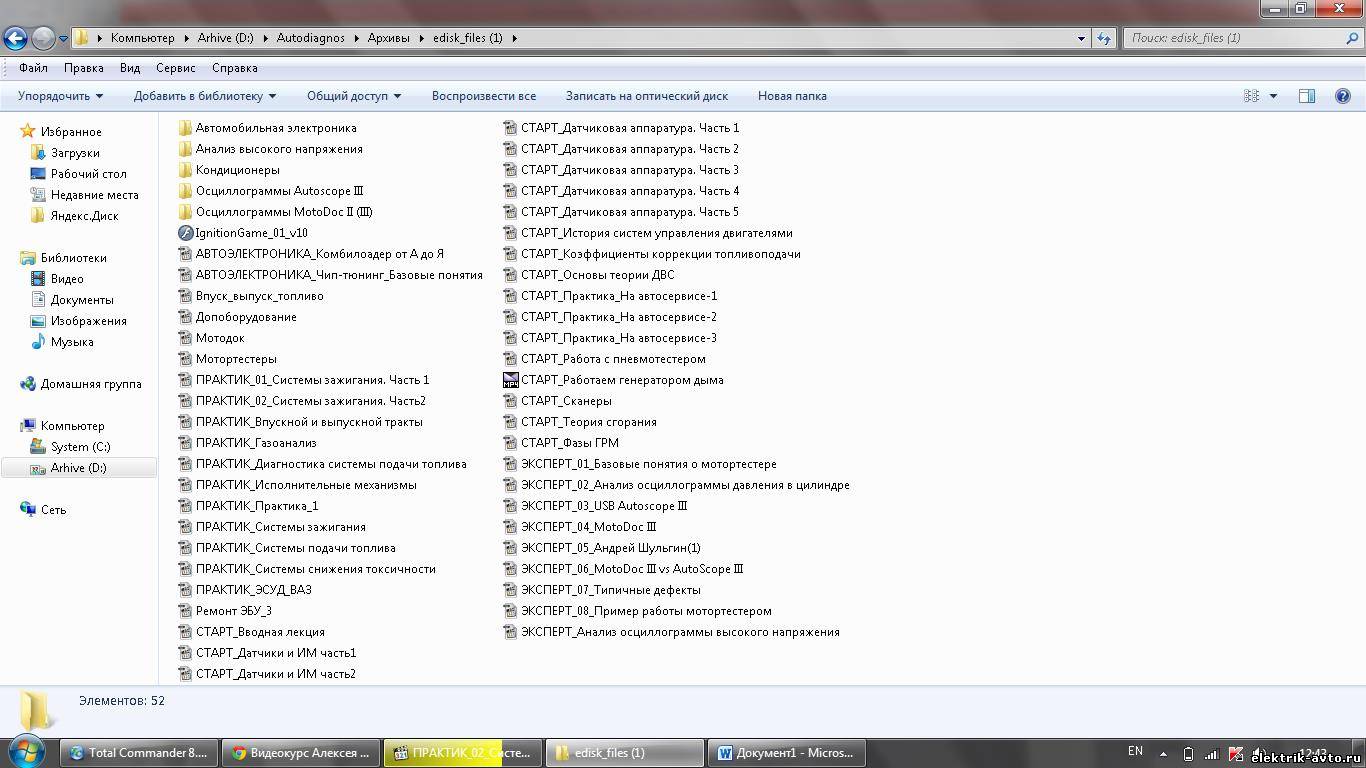1366x768 pixels.
Task: Open the Файл menu
Action: pos(33,68)
